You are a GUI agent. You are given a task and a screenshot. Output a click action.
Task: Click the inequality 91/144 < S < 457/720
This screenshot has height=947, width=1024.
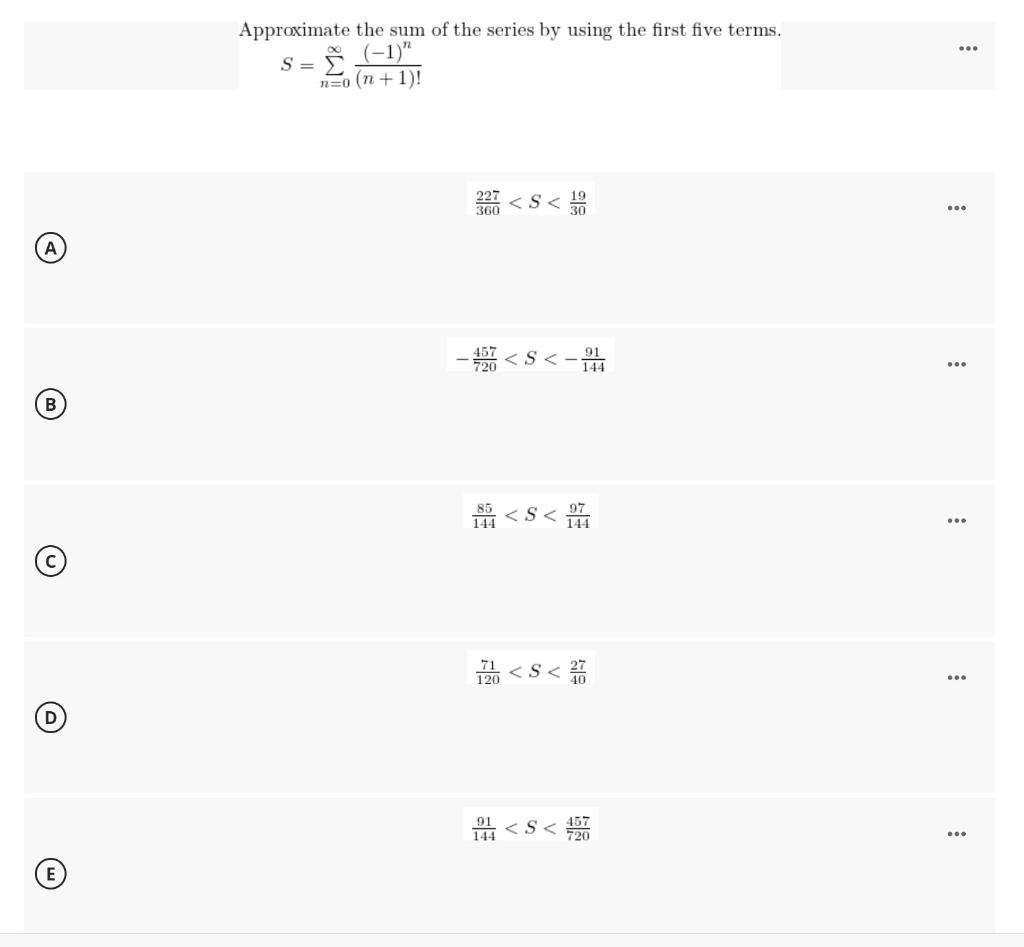(530, 826)
